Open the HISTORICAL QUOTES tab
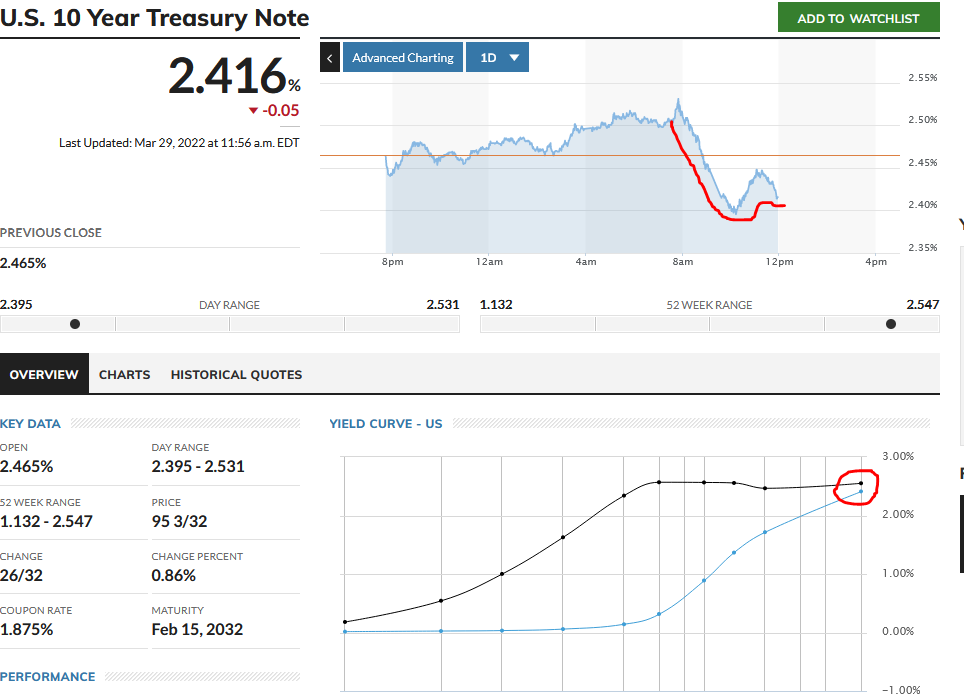 point(236,374)
